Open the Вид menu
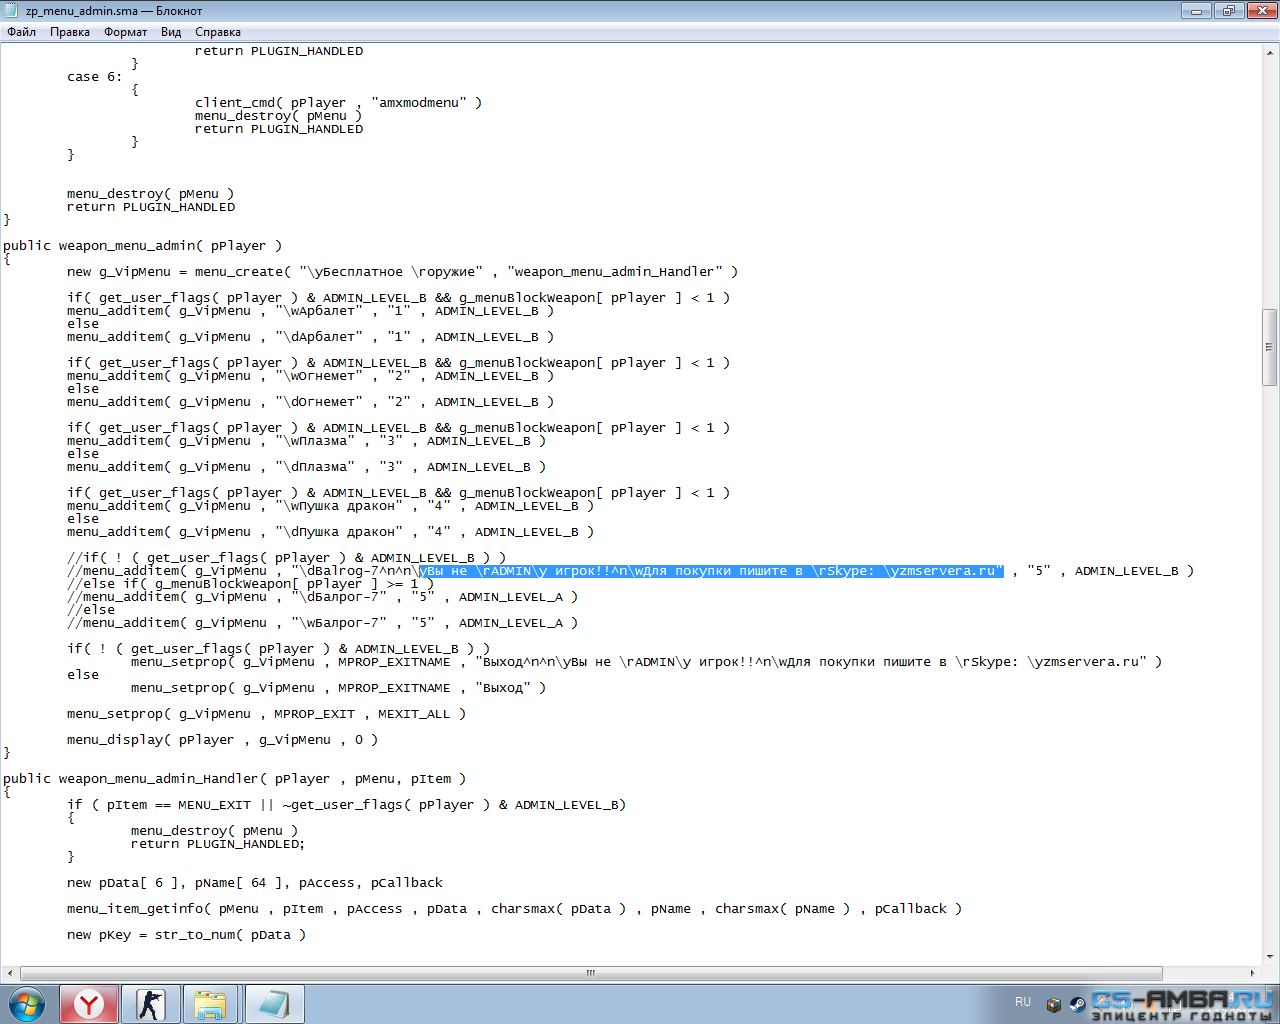The image size is (1280, 1024). coord(171,32)
